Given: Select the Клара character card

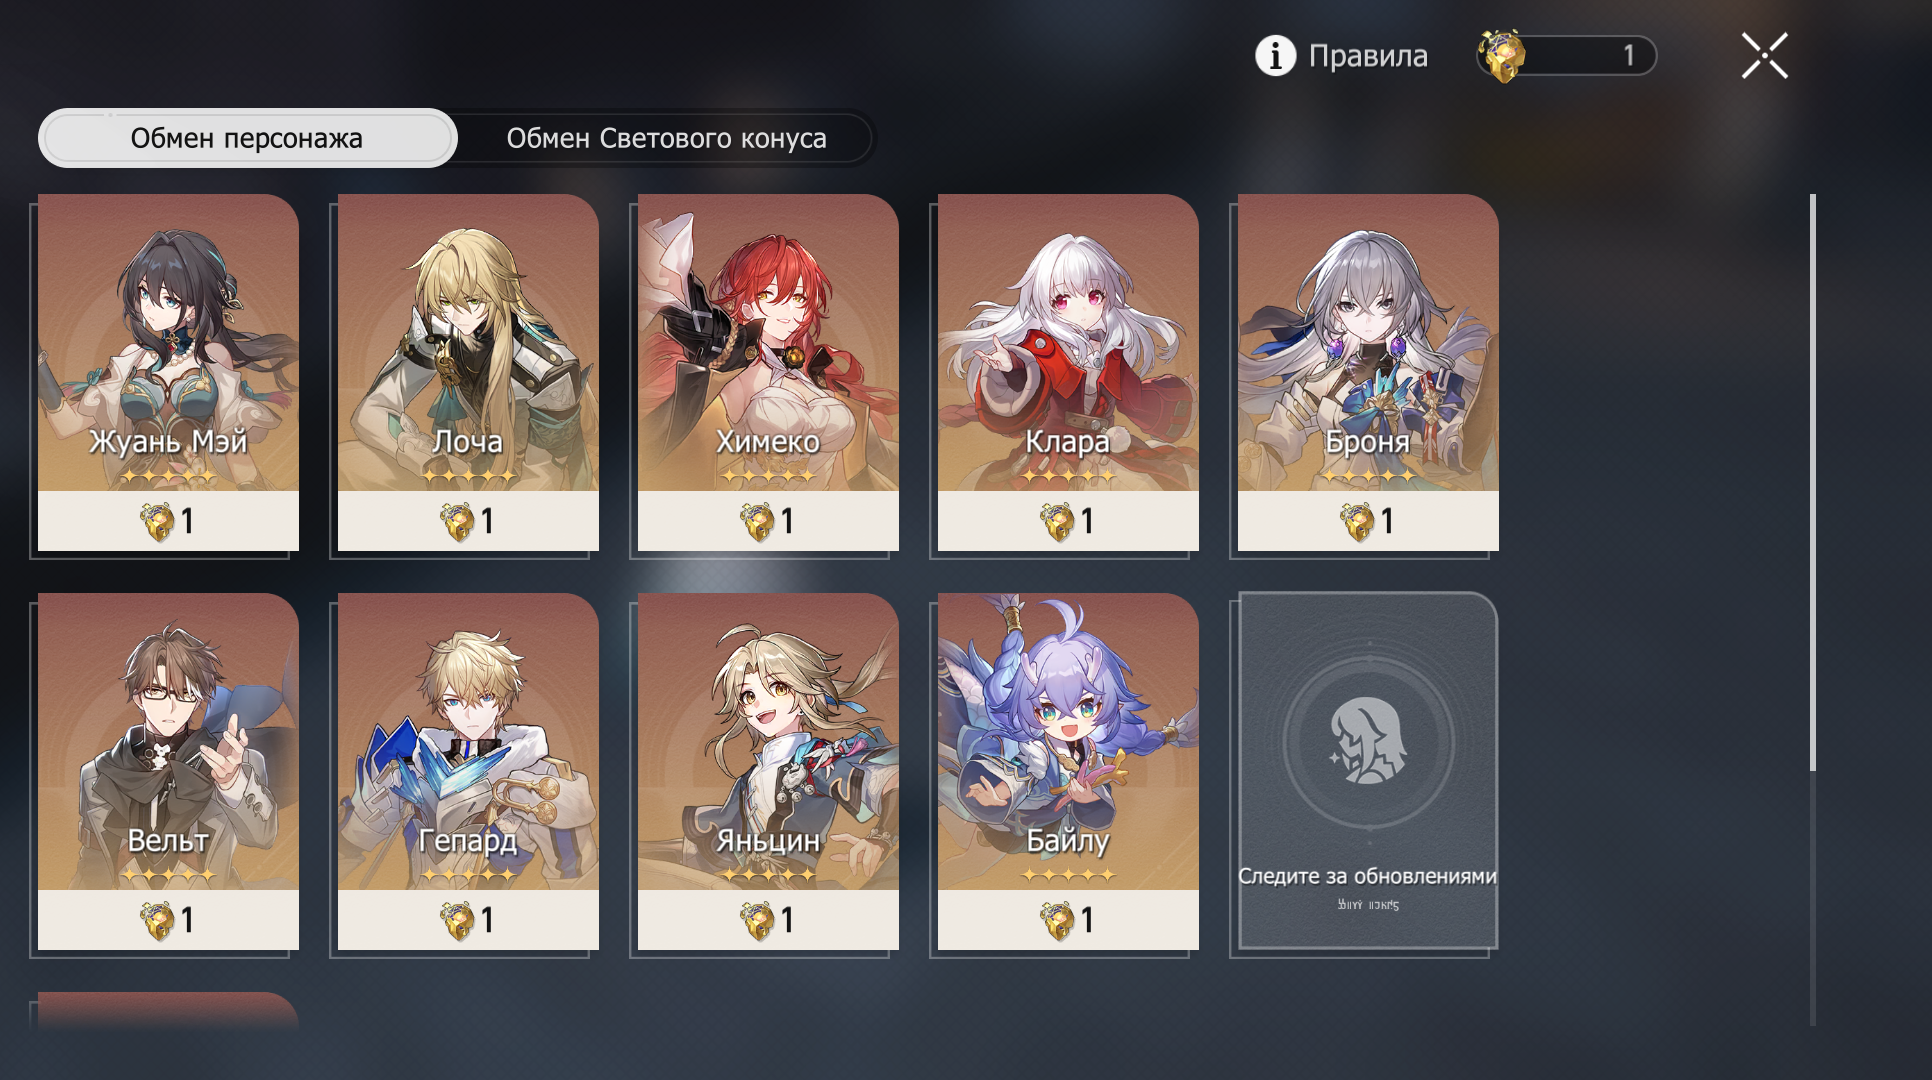Looking at the screenshot, I should (x=1068, y=372).
